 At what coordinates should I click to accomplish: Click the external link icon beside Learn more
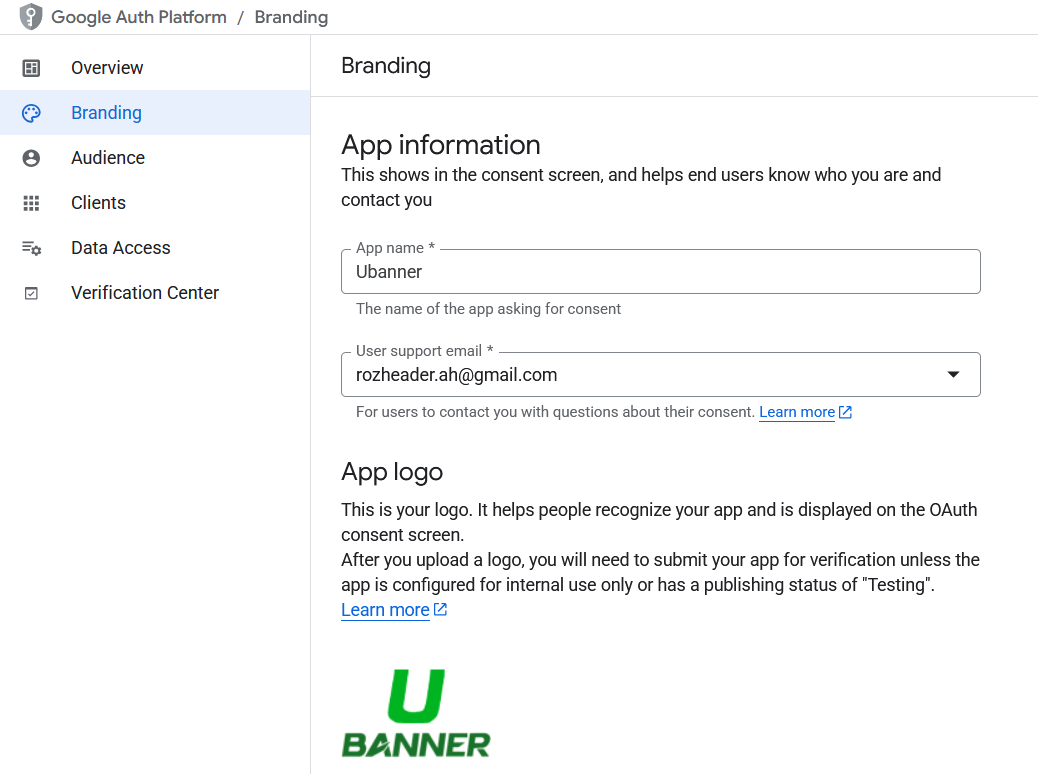pyautogui.click(x=845, y=411)
